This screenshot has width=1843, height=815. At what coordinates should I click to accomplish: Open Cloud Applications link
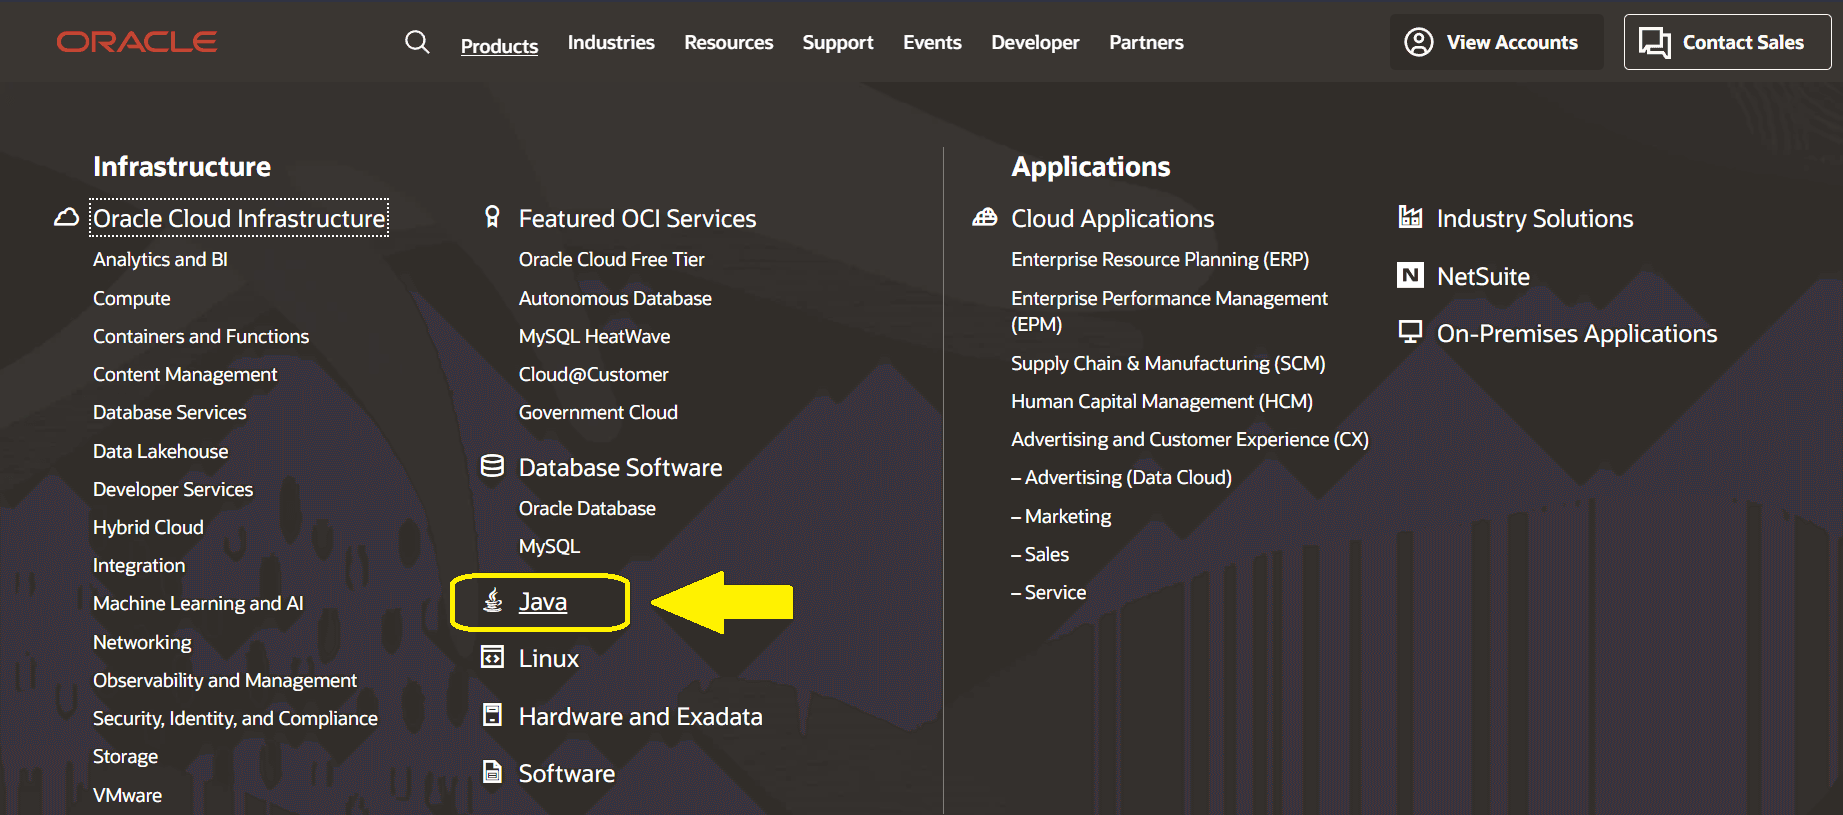1112,218
